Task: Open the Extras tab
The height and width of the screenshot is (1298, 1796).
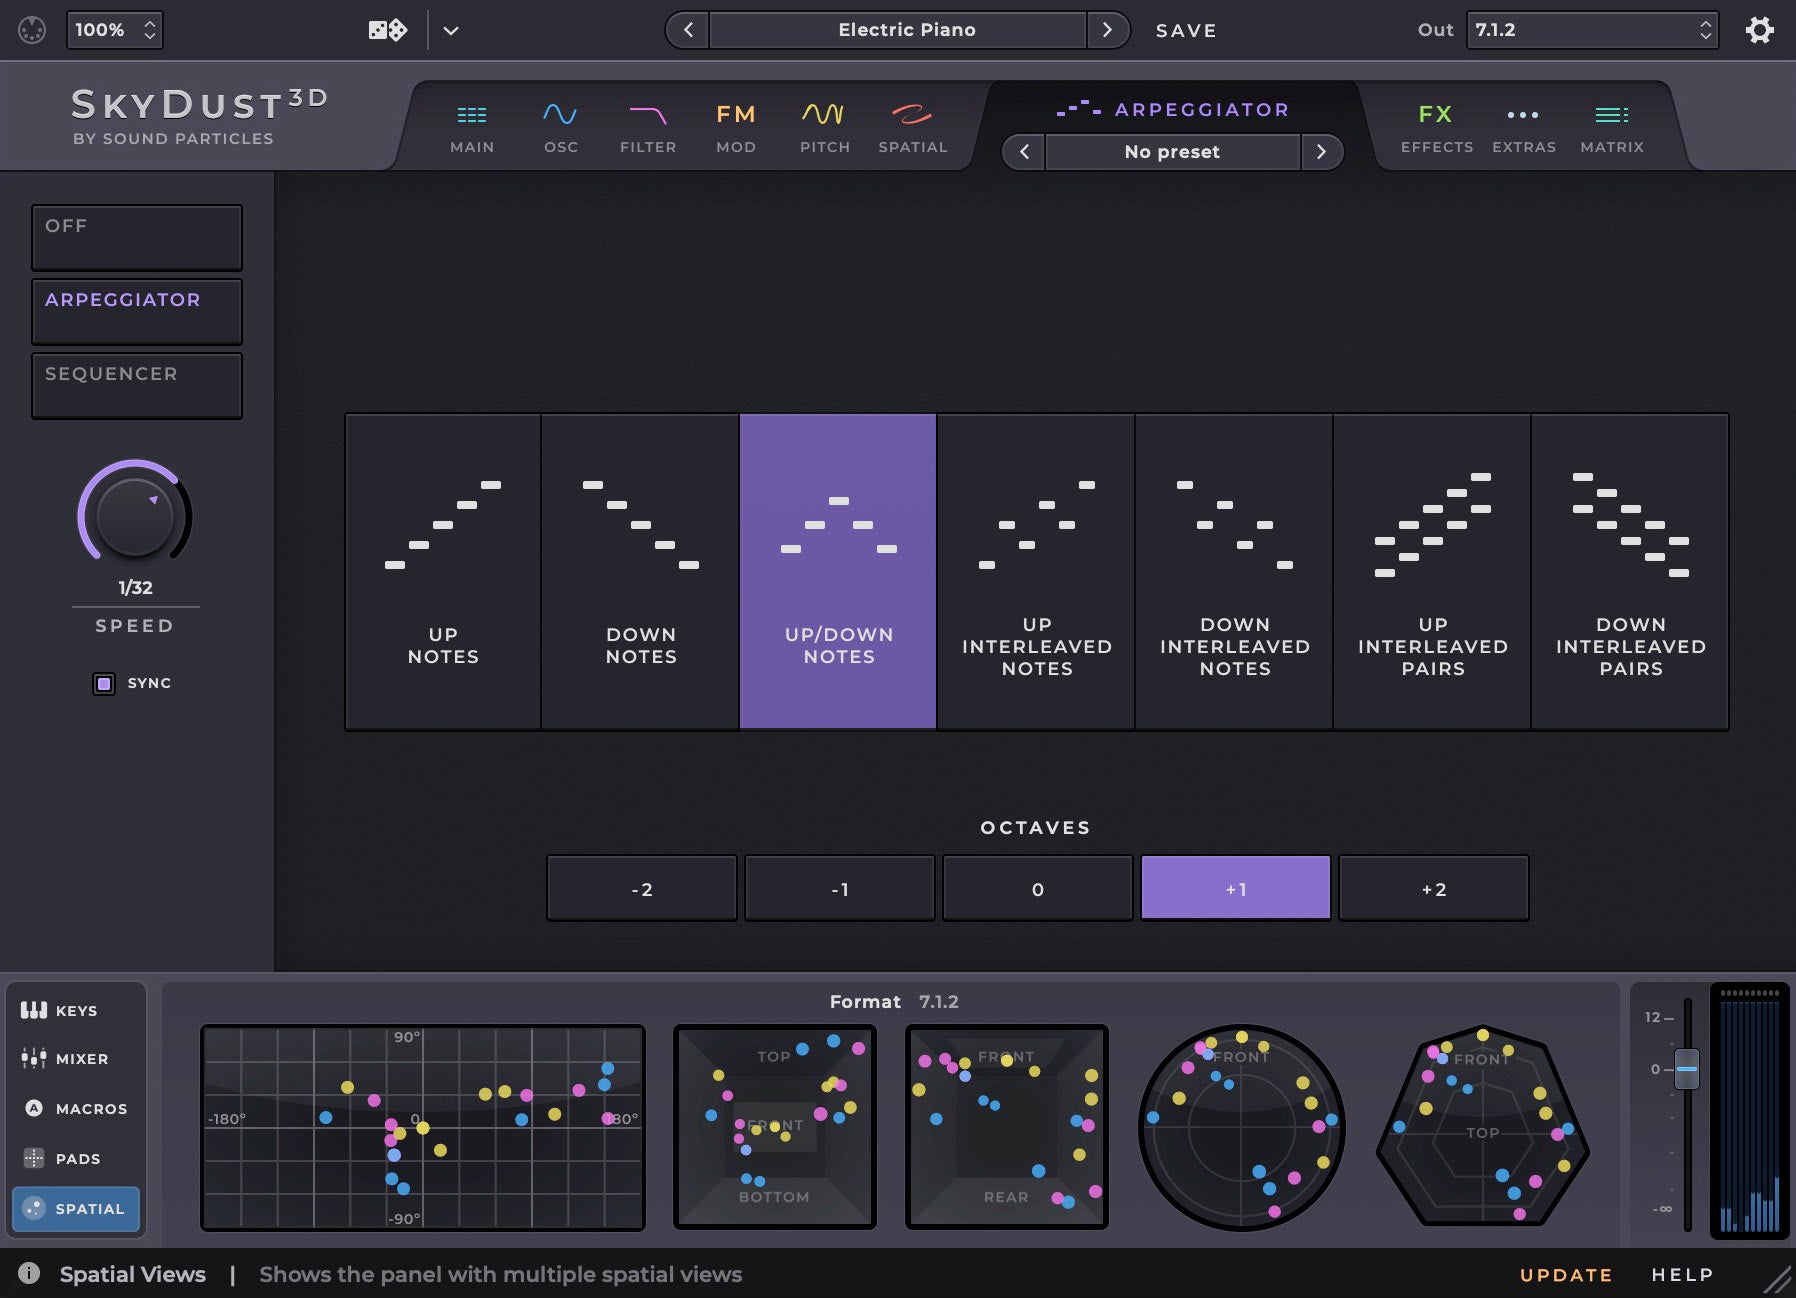Action: click(x=1523, y=125)
